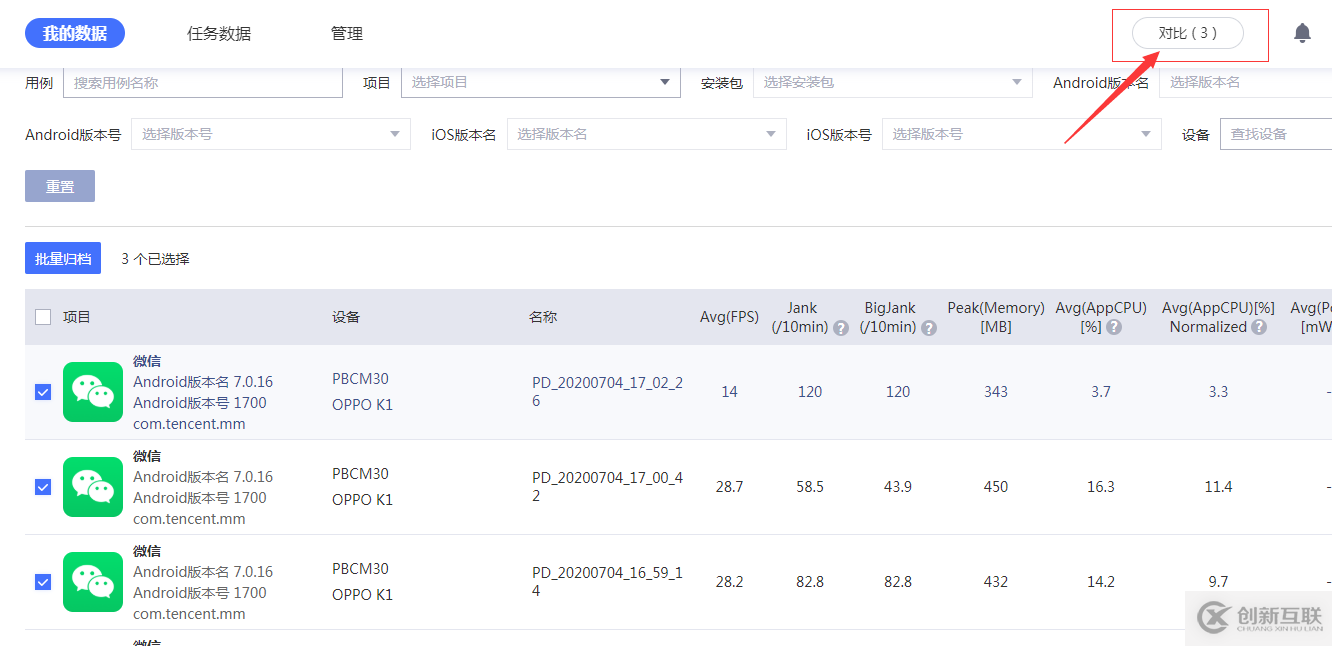This screenshot has height=646, width=1332.
Task: Click the WeChat icon in the second row
Action: coord(92,486)
